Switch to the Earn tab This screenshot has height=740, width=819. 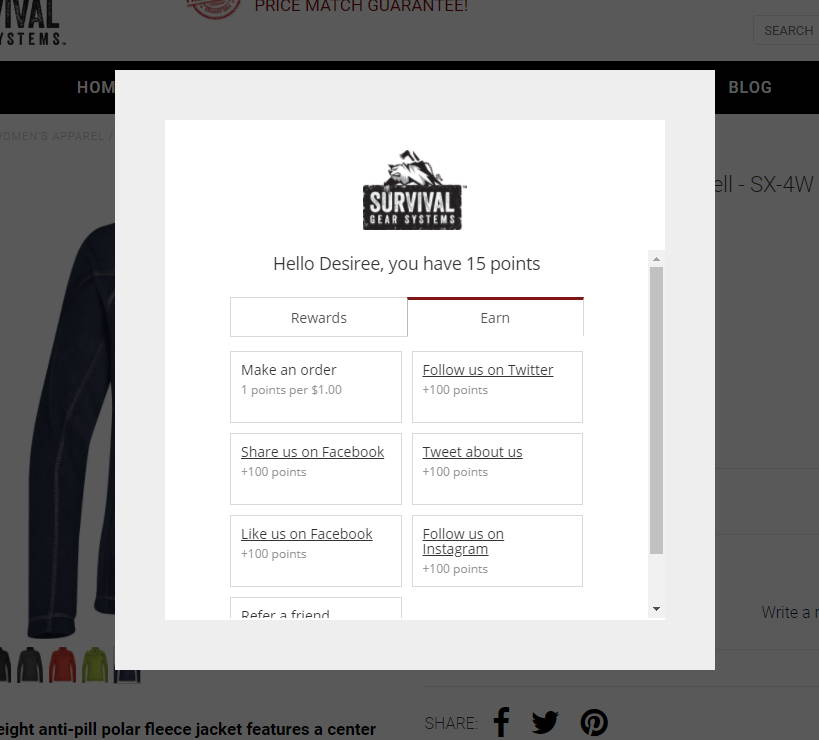[x=495, y=318]
